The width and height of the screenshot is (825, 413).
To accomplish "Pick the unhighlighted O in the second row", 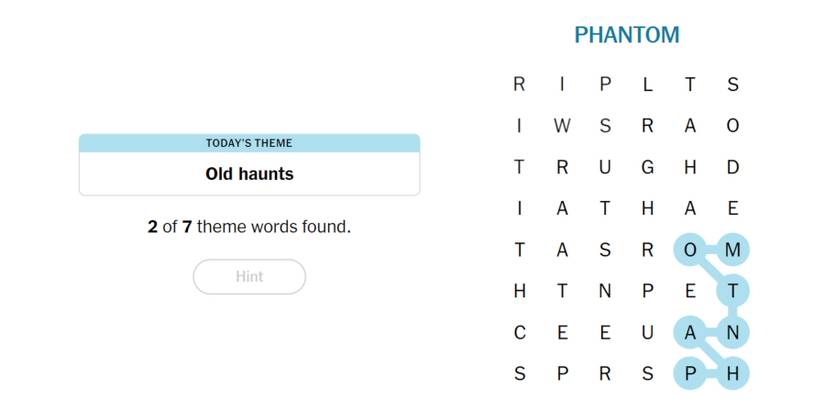I will 732,126.
